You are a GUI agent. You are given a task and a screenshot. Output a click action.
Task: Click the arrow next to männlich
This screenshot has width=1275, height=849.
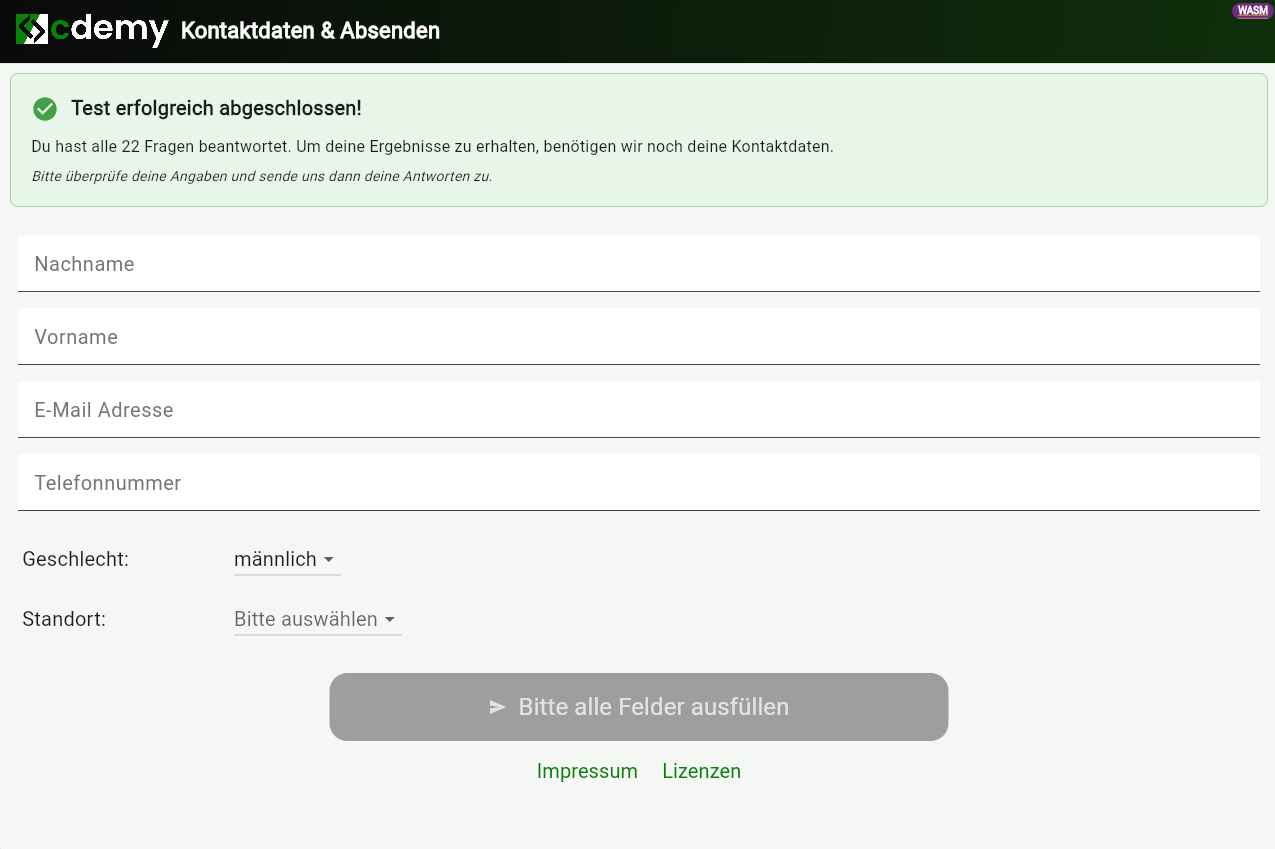[x=329, y=560]
